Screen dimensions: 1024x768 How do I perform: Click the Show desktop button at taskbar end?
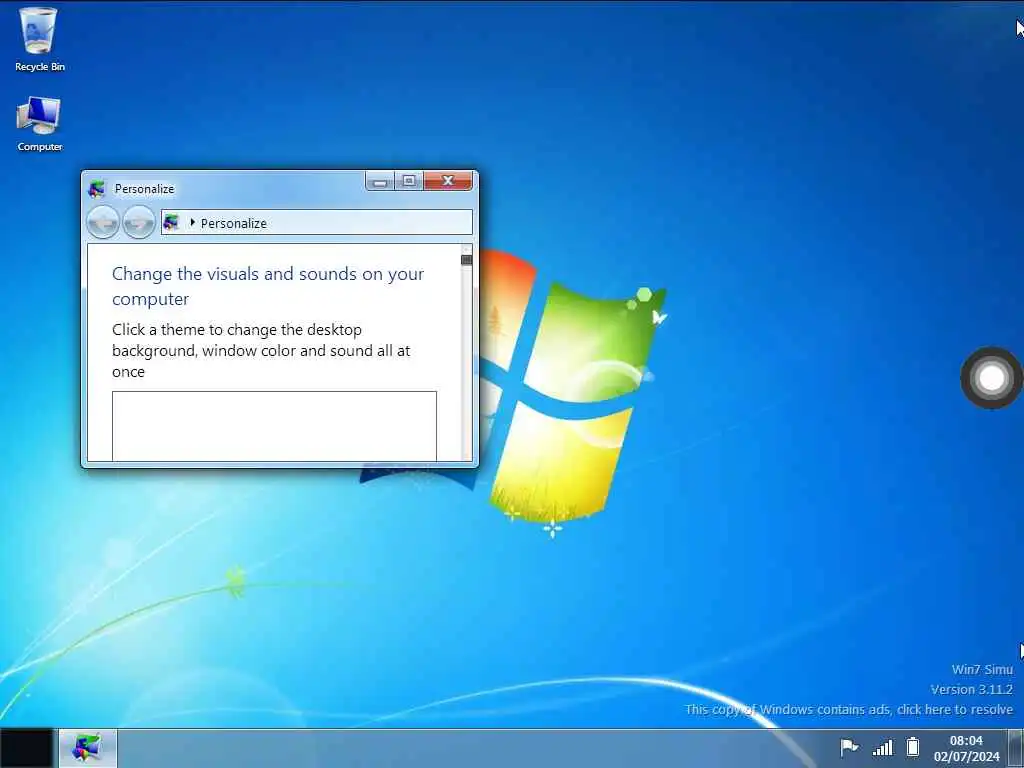pyautogui.click(x=1016, y=748)
